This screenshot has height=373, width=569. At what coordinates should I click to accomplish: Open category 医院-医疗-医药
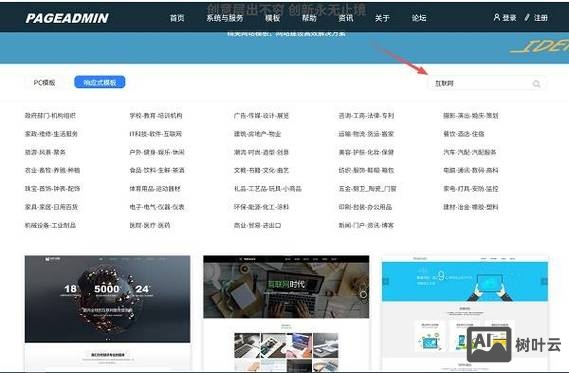[150, 225]
